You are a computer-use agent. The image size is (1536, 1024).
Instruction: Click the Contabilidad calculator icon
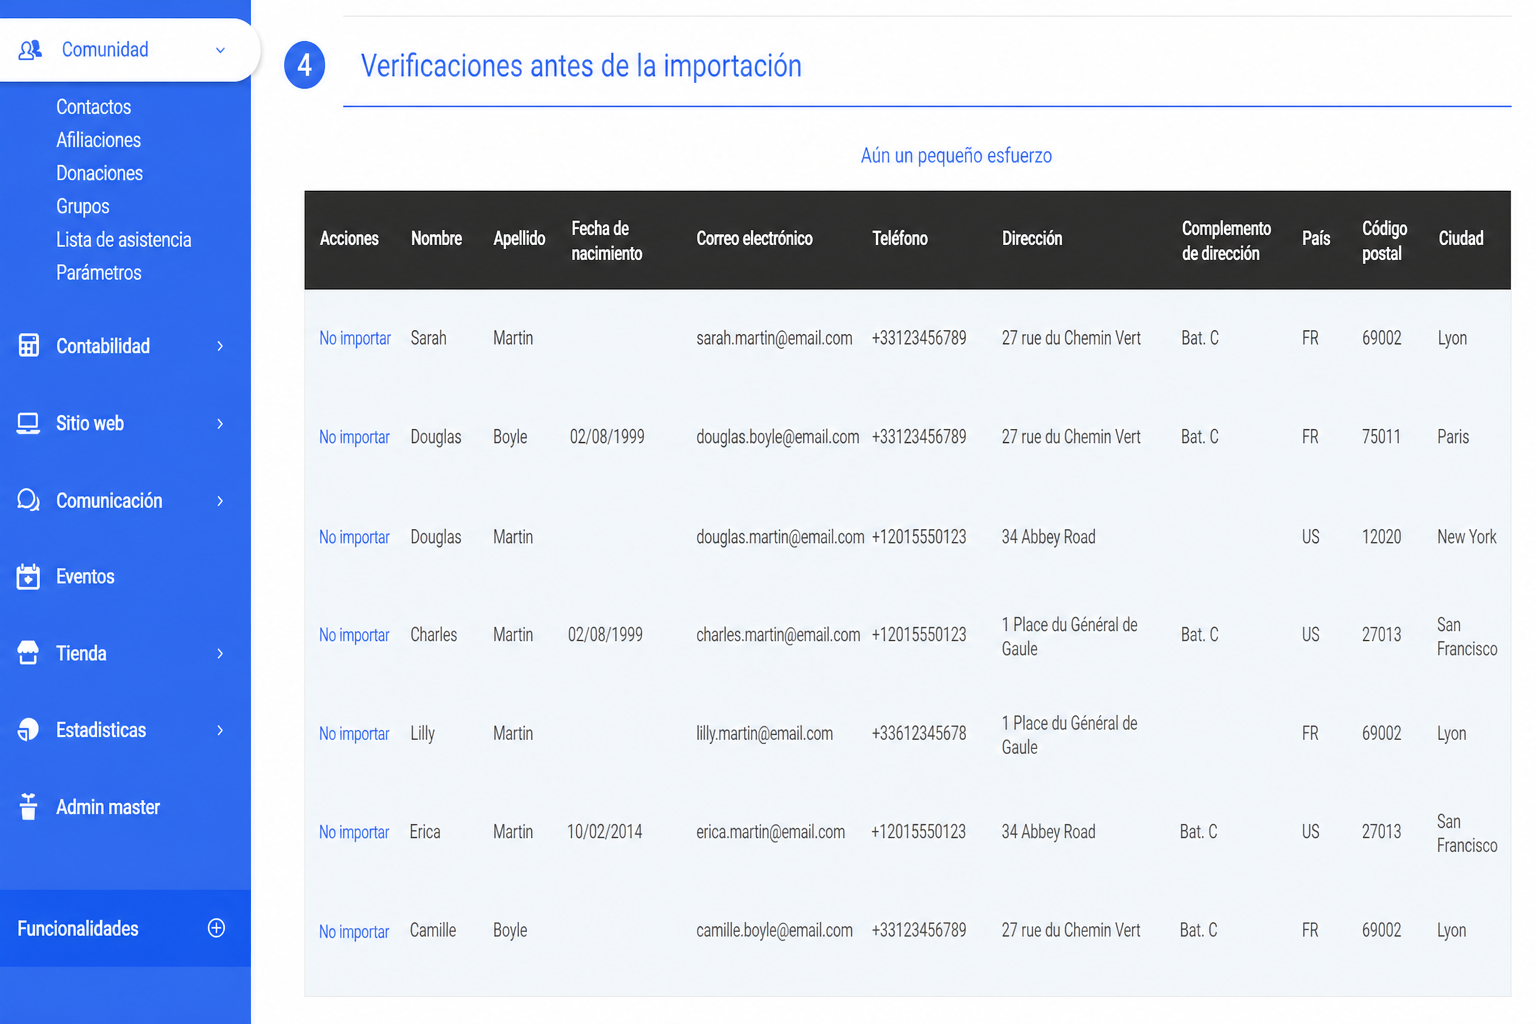[x=29, y=345]
